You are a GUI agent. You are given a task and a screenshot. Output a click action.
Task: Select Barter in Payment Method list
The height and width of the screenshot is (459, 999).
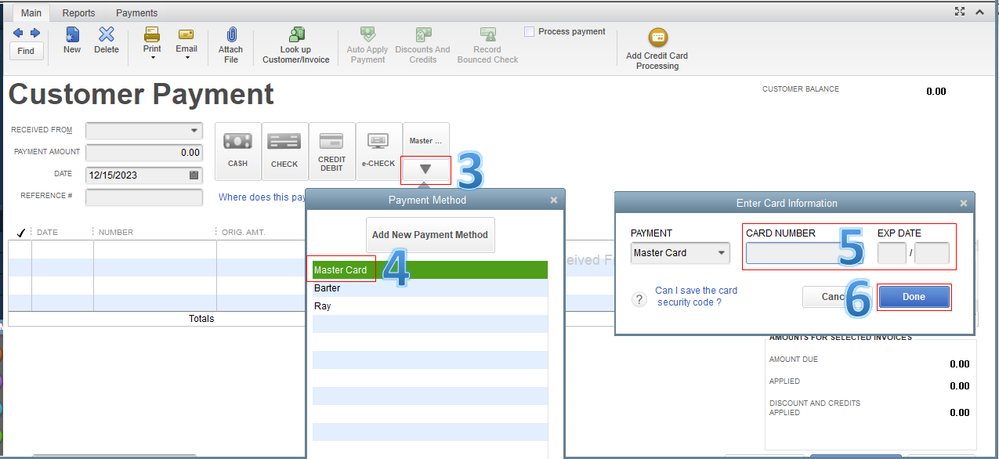430,288
